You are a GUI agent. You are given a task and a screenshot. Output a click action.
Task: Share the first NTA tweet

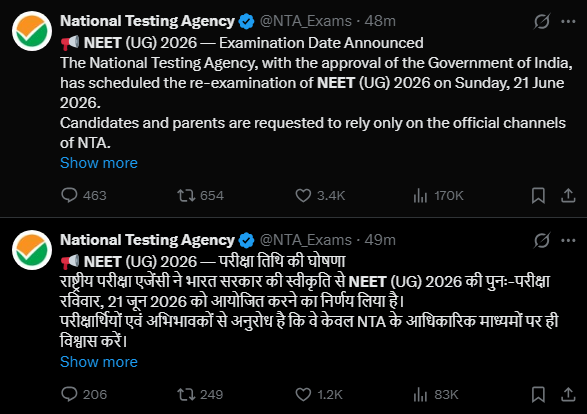(568, 195)
